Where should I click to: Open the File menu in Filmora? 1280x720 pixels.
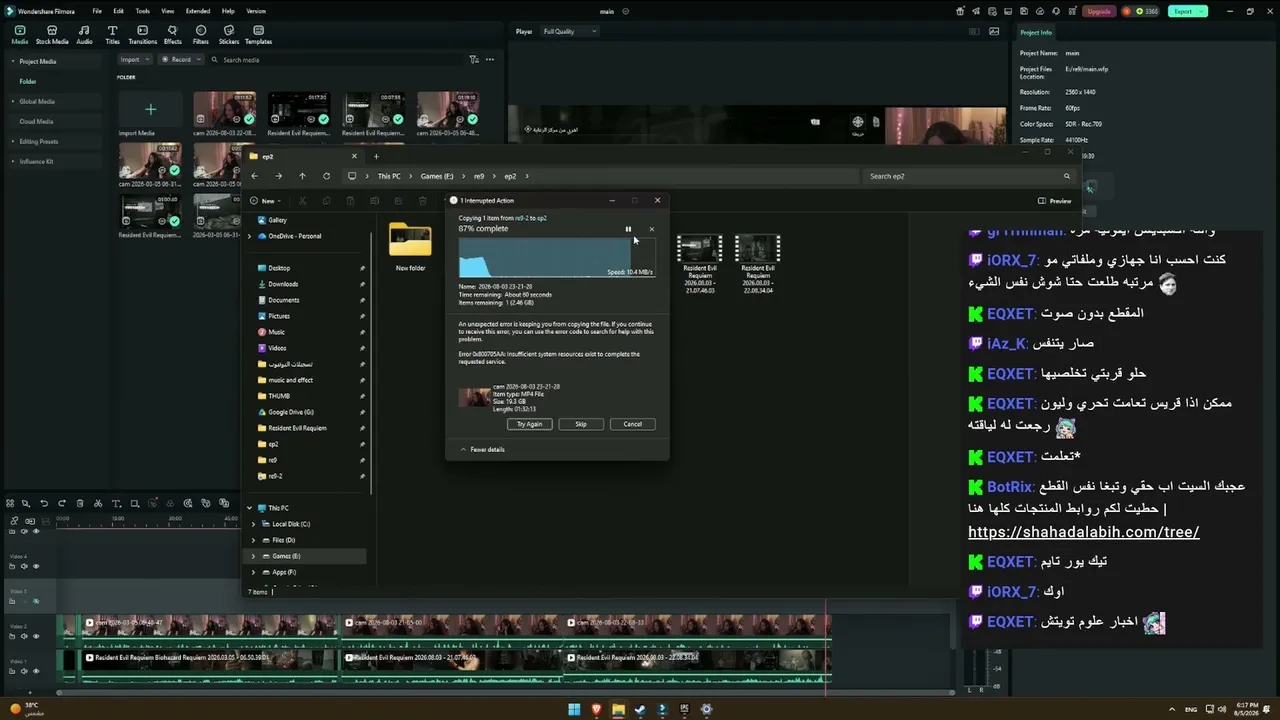(97, 11)
